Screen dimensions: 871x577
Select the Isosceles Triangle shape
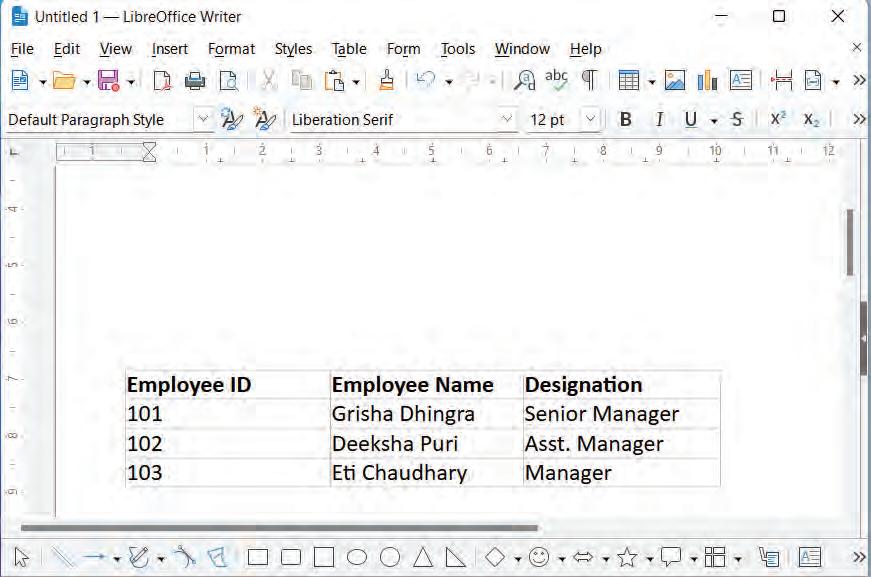click(423, 557)
